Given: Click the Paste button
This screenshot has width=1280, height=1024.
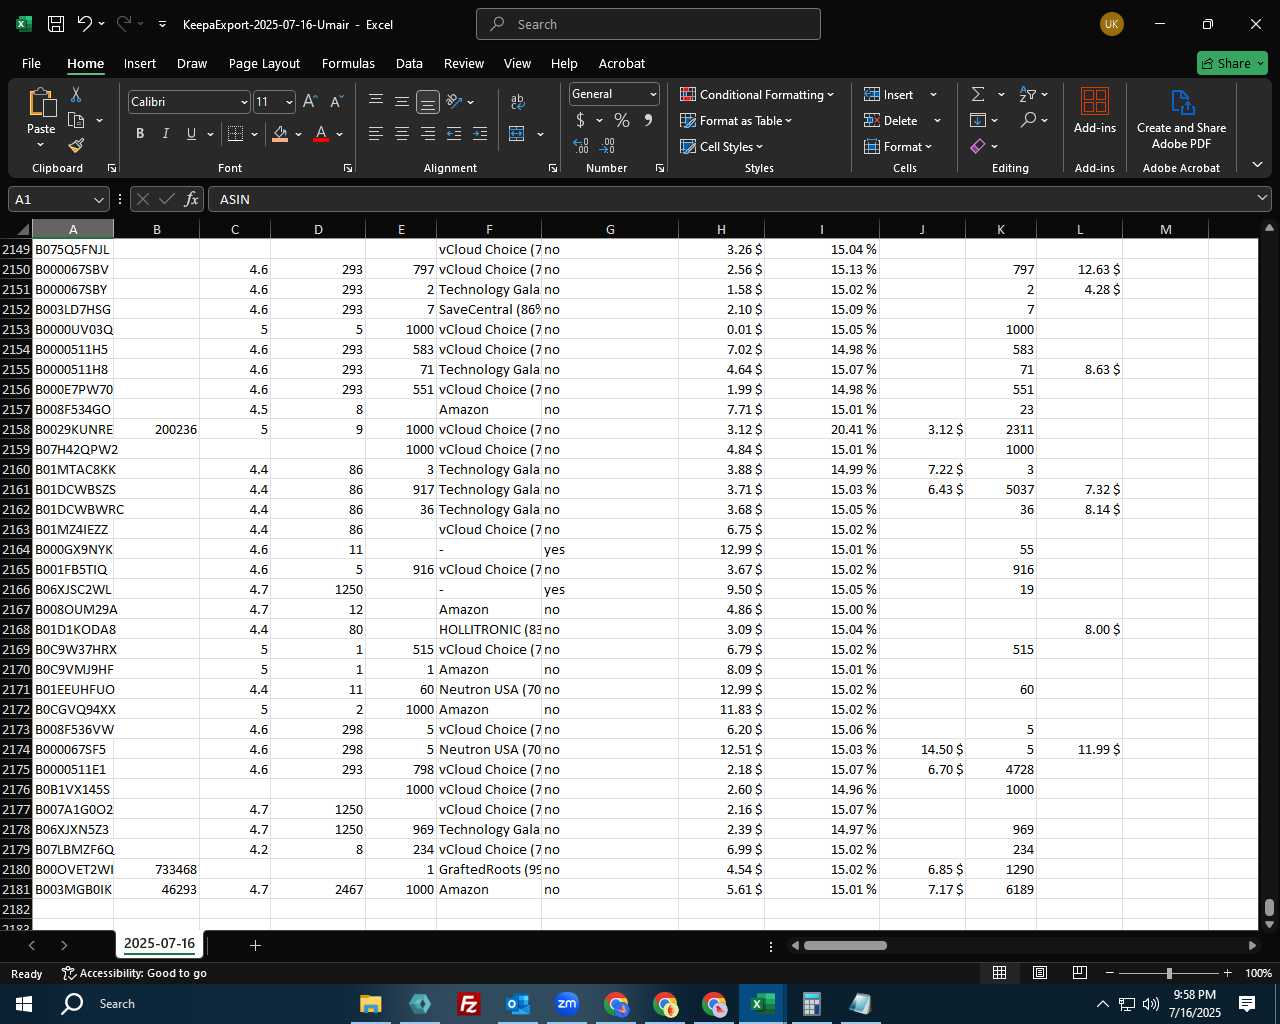Looking at the screenshot, I should pos(41,118).
